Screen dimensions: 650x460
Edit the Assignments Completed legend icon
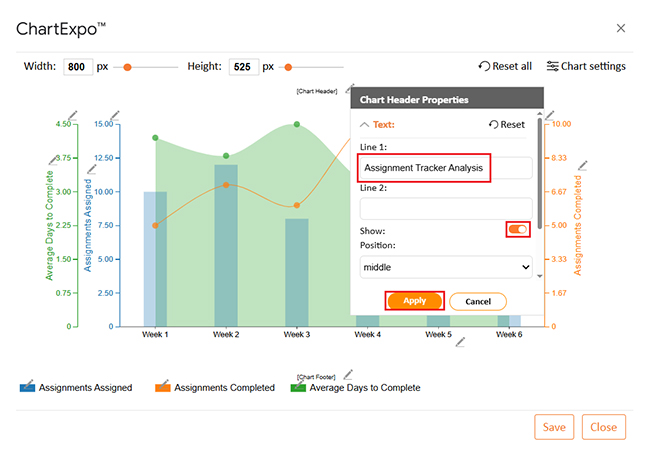(163, 386)
